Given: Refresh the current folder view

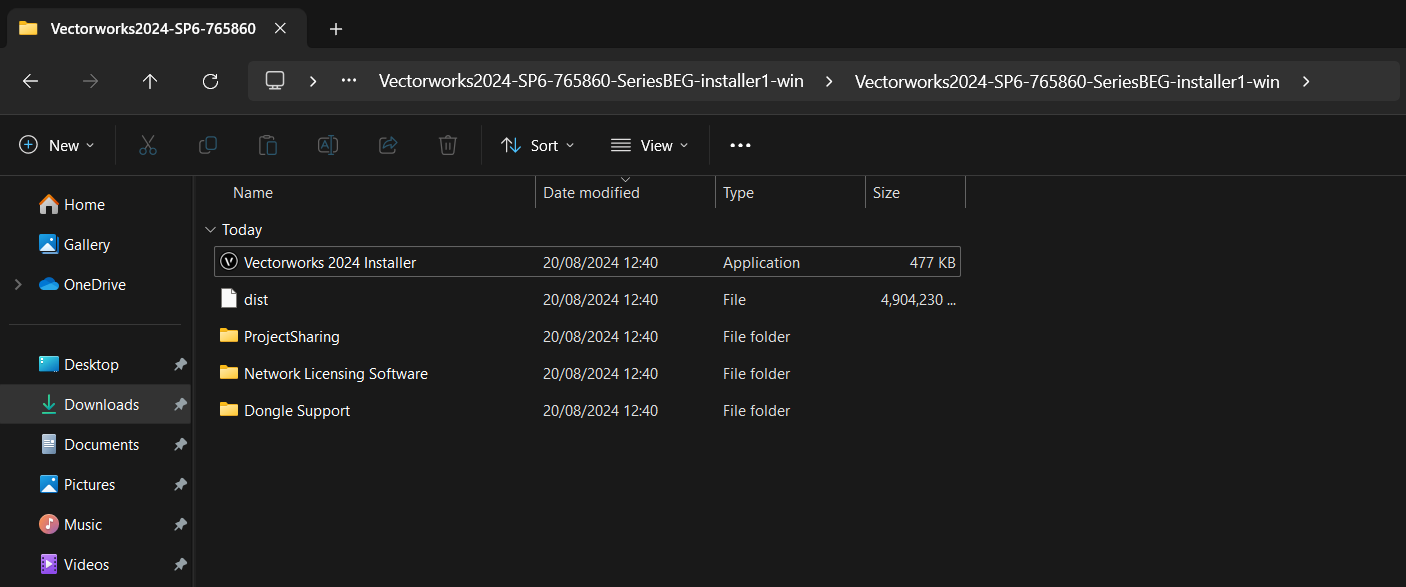Looking at the screenshot, I should pos(210,81).
